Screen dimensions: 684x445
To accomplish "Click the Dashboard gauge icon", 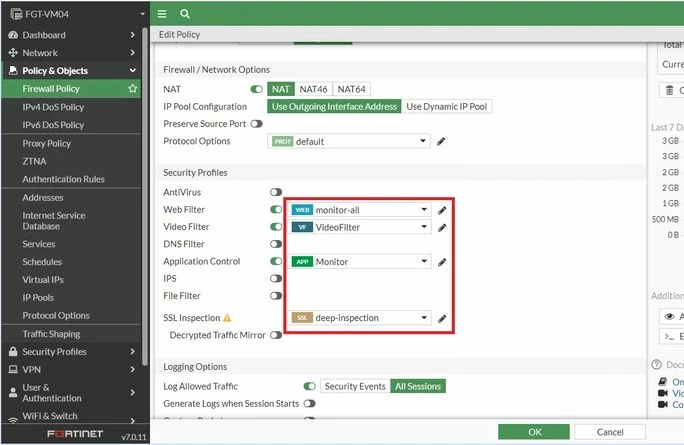I will (x=13, y=35).
